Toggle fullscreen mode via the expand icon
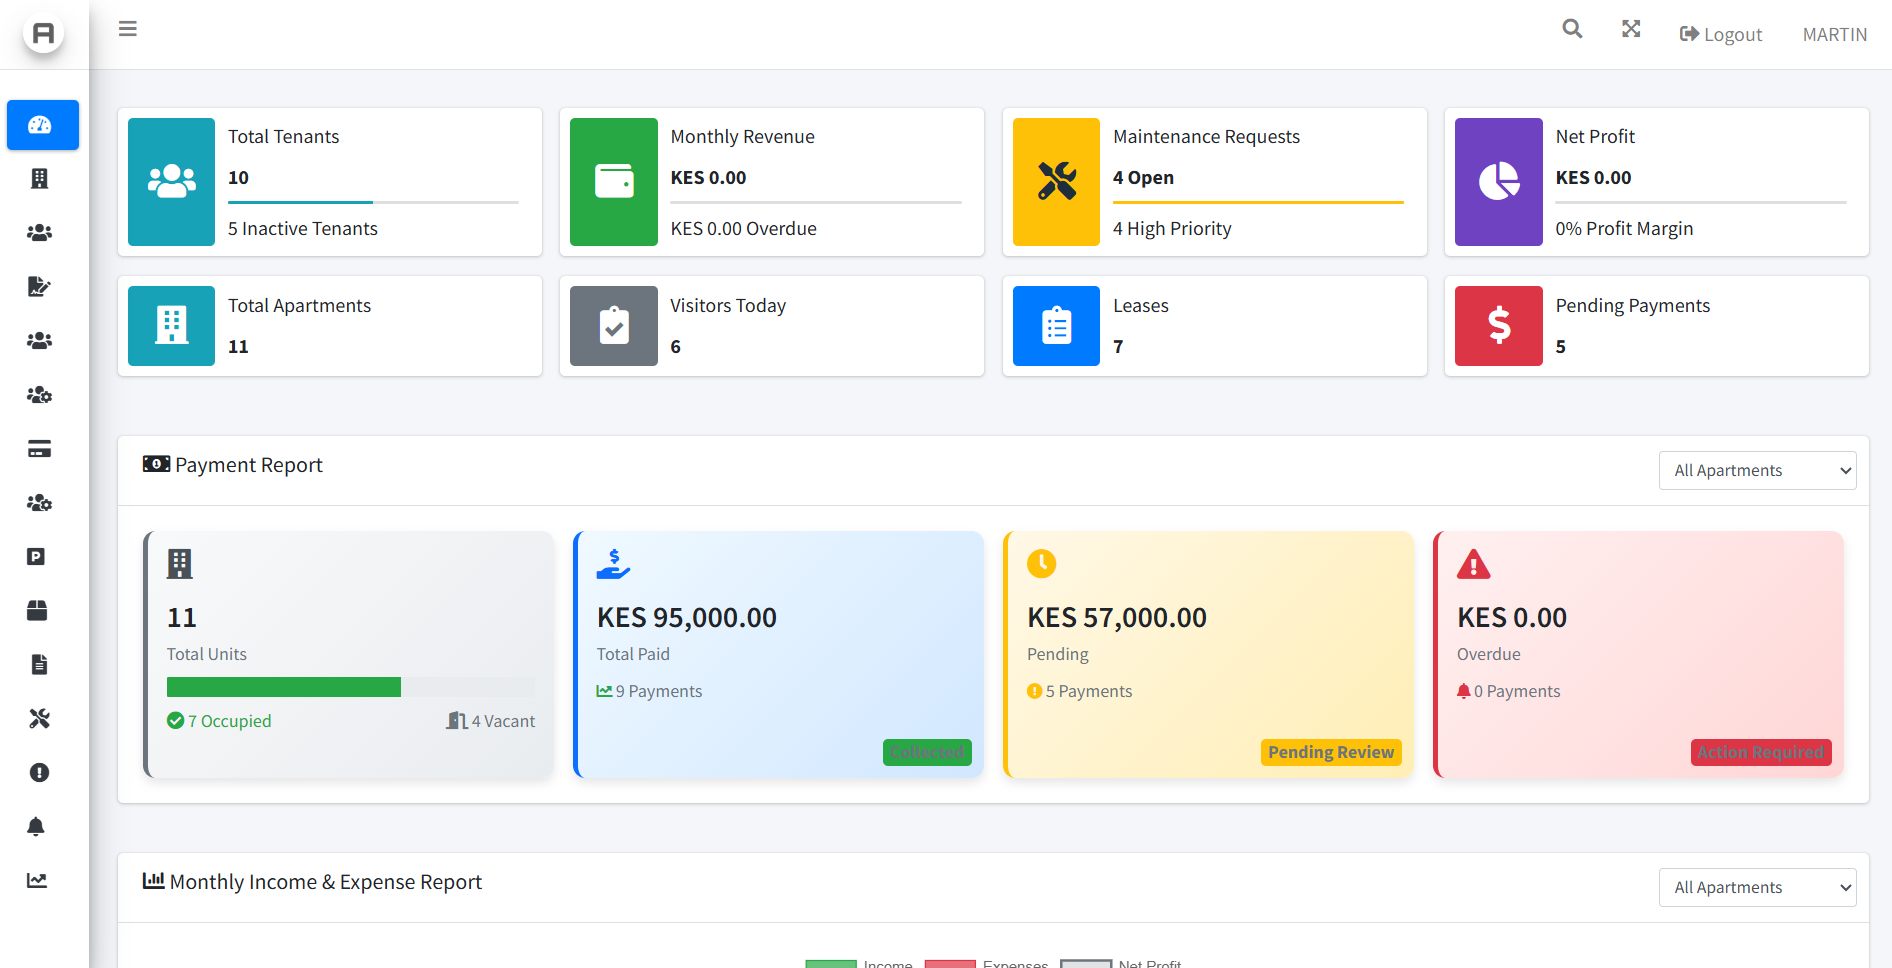Viewport: 1892px width, 968px height. (1631, 29)
